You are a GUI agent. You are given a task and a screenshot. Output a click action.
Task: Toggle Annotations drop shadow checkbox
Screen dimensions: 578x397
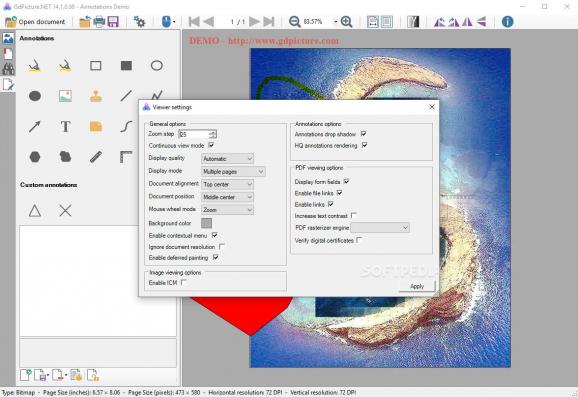click(x=363, y=133)
